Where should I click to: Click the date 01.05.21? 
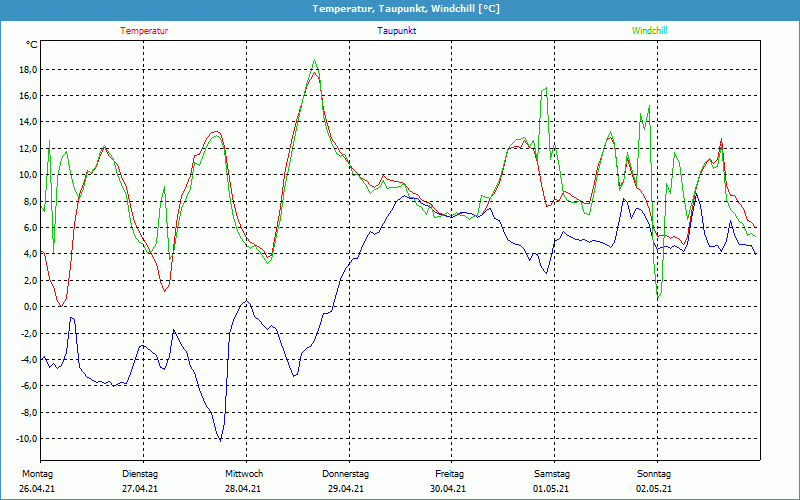tap(551, 488)
